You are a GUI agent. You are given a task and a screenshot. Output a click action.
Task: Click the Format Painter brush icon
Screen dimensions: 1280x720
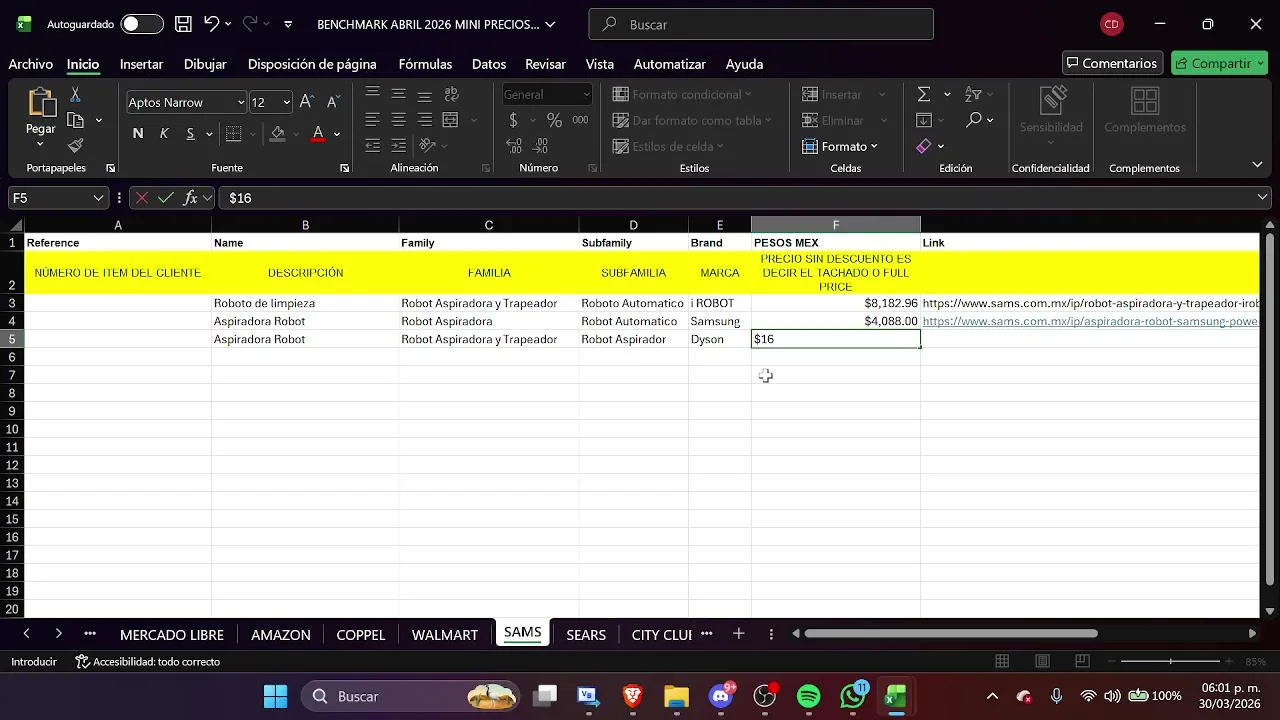tap(75, 146)
